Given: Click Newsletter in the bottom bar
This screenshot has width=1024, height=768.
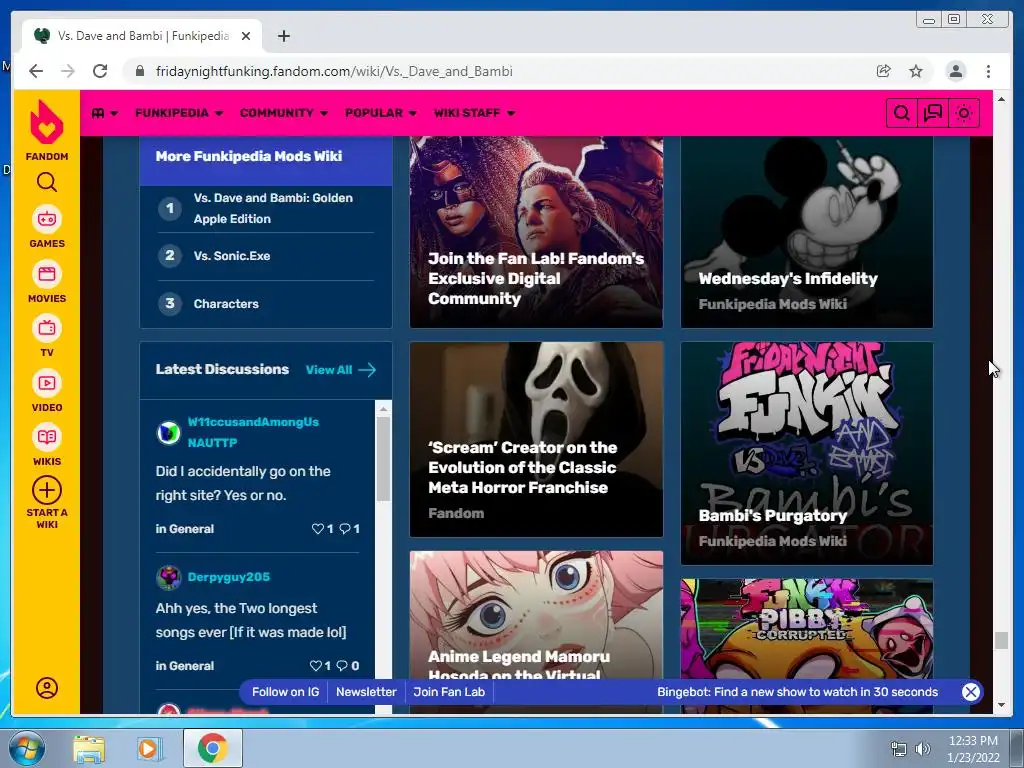Looking at the screenshot, I should 366,692.
